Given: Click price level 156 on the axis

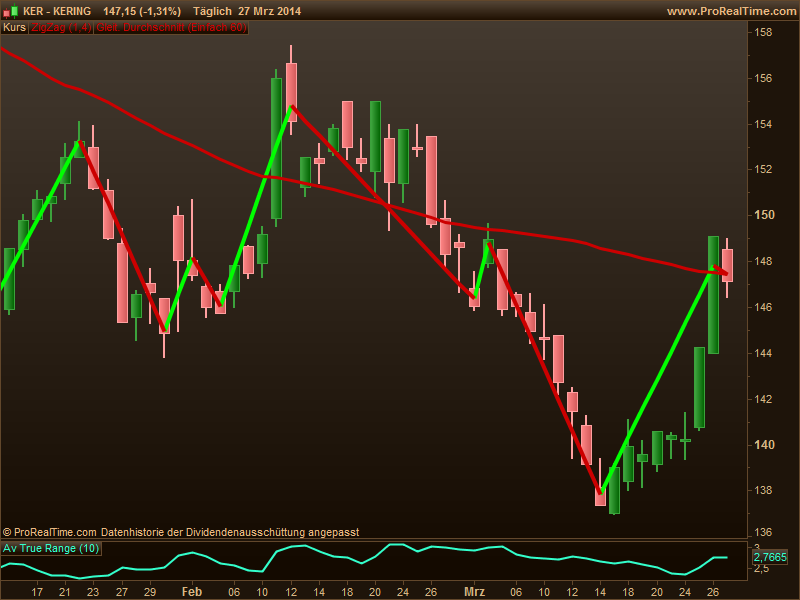Looking at the screenshot, I should [763, 78].
